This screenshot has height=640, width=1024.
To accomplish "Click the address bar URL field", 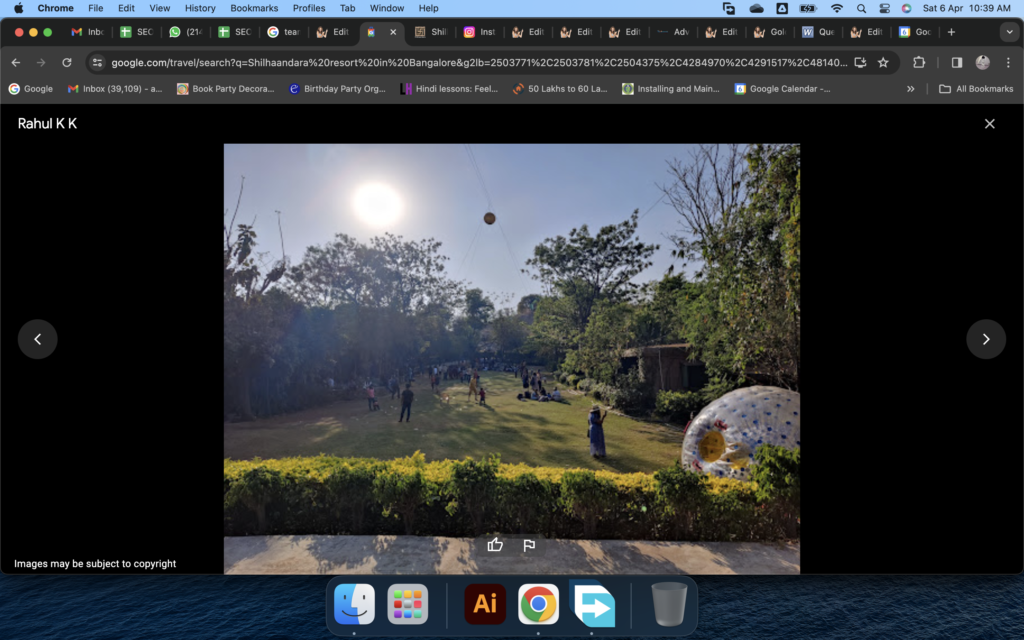I will point(478,62).
